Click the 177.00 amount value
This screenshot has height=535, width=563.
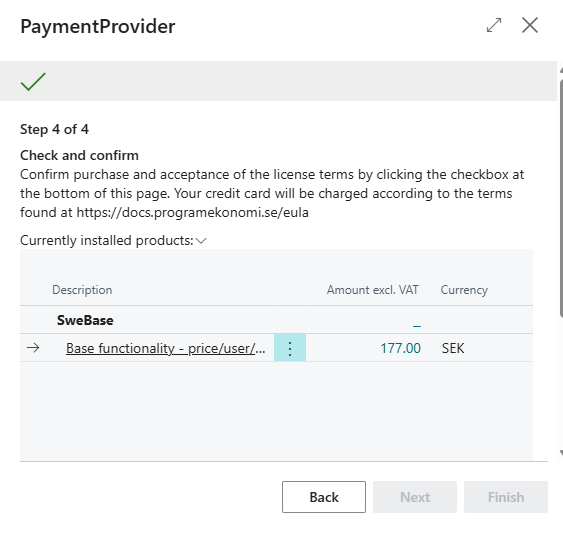400,348
